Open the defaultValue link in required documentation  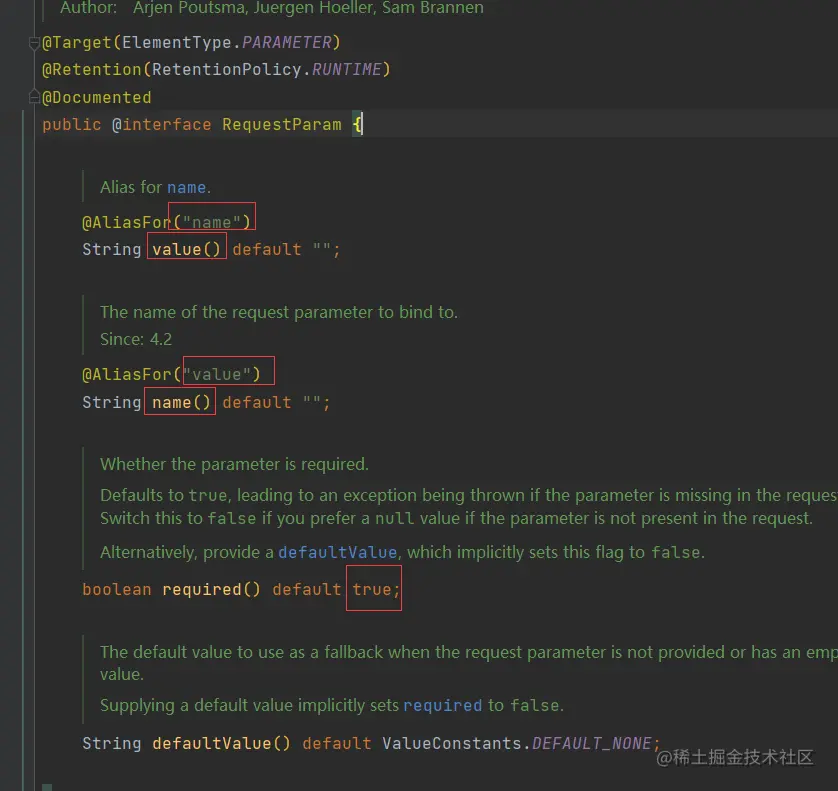click(x=337, y=552)
